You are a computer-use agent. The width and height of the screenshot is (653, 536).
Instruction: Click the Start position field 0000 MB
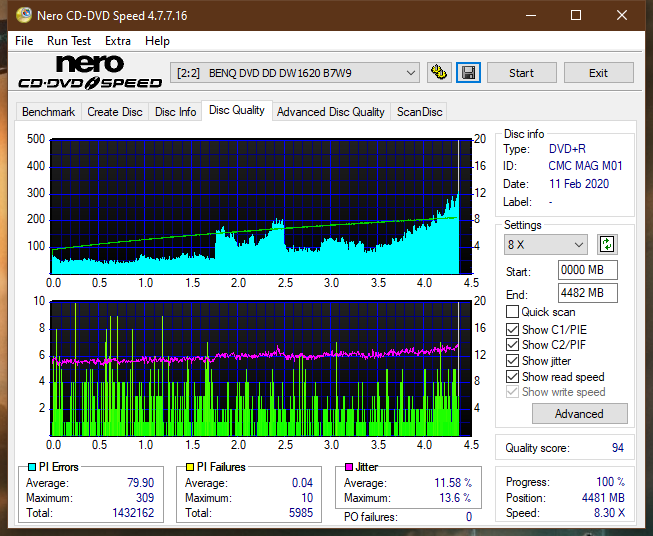point(588,270)
